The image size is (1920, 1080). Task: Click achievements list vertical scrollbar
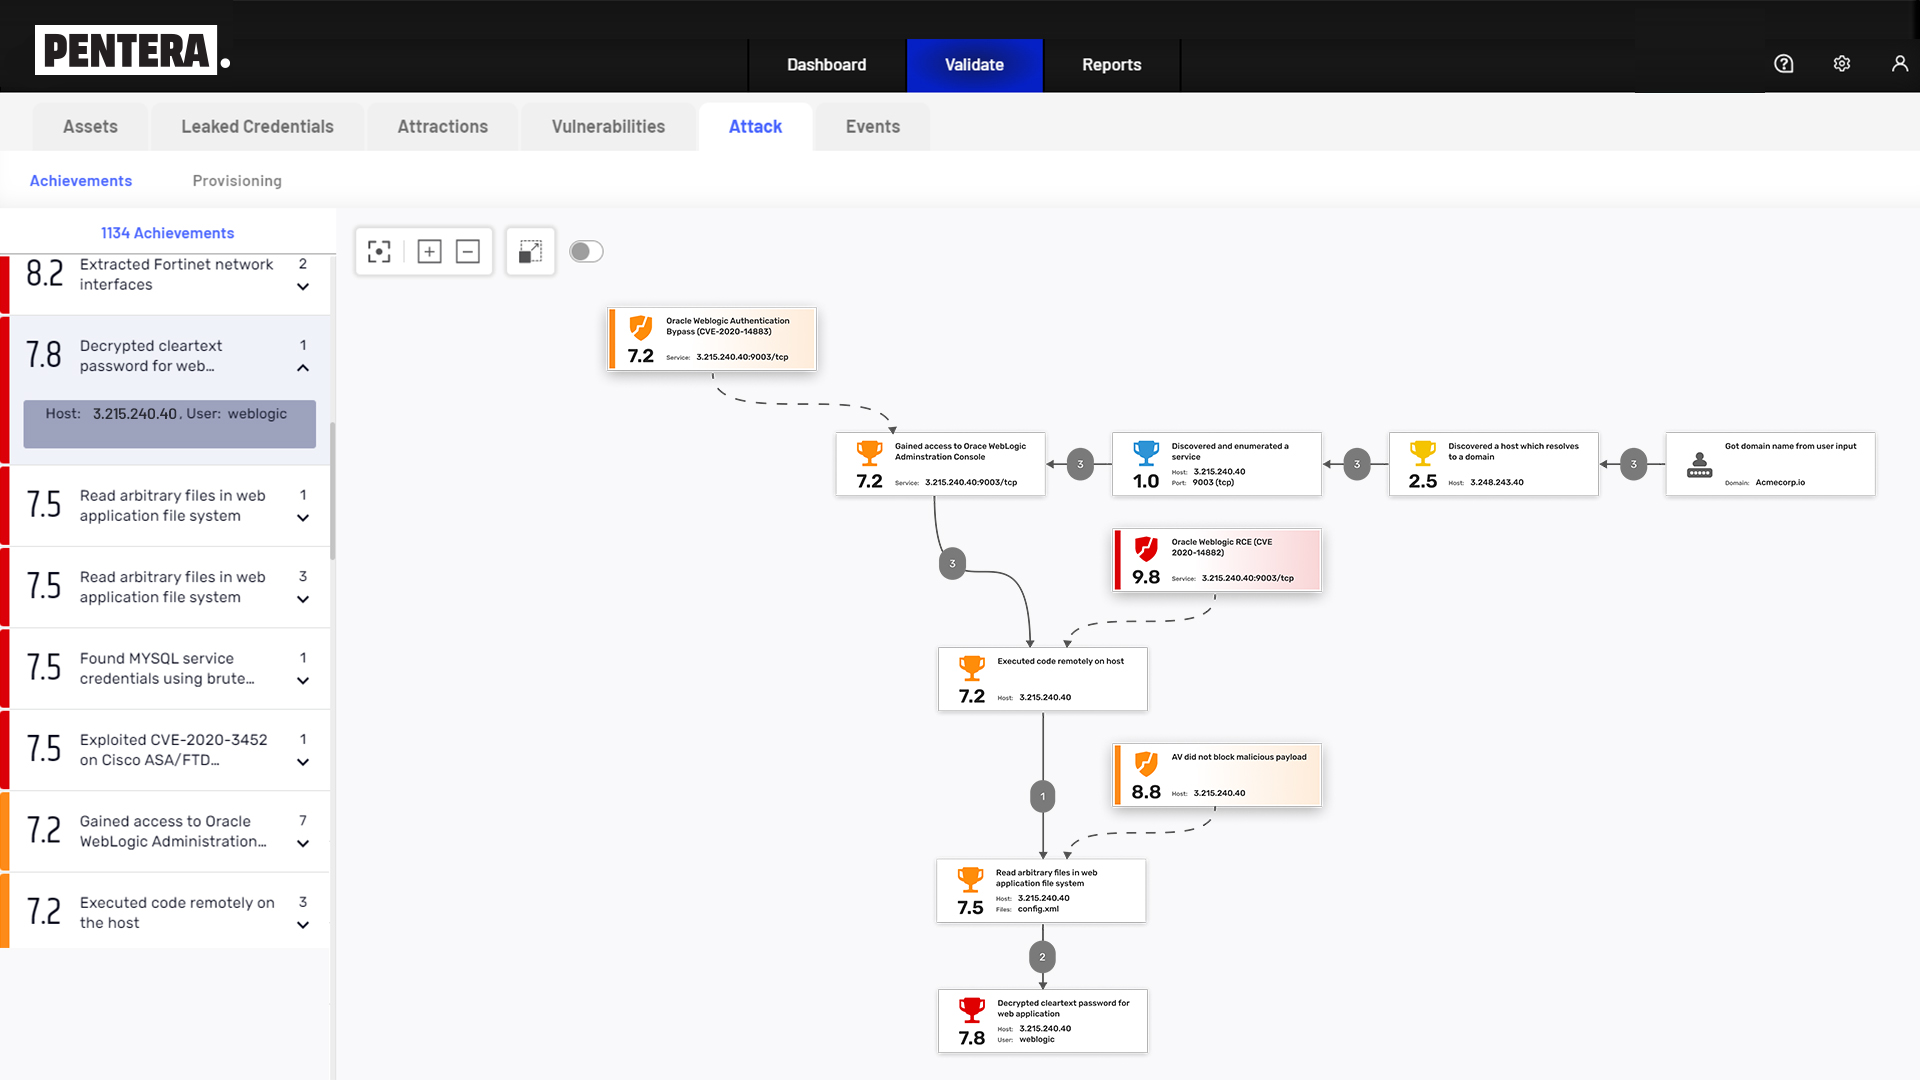click(332, 490)
